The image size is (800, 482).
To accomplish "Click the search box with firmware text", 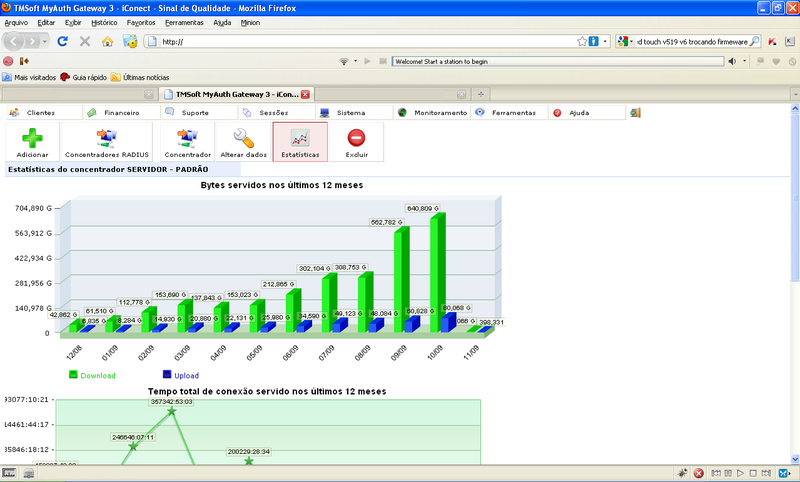I will (692, 41).
